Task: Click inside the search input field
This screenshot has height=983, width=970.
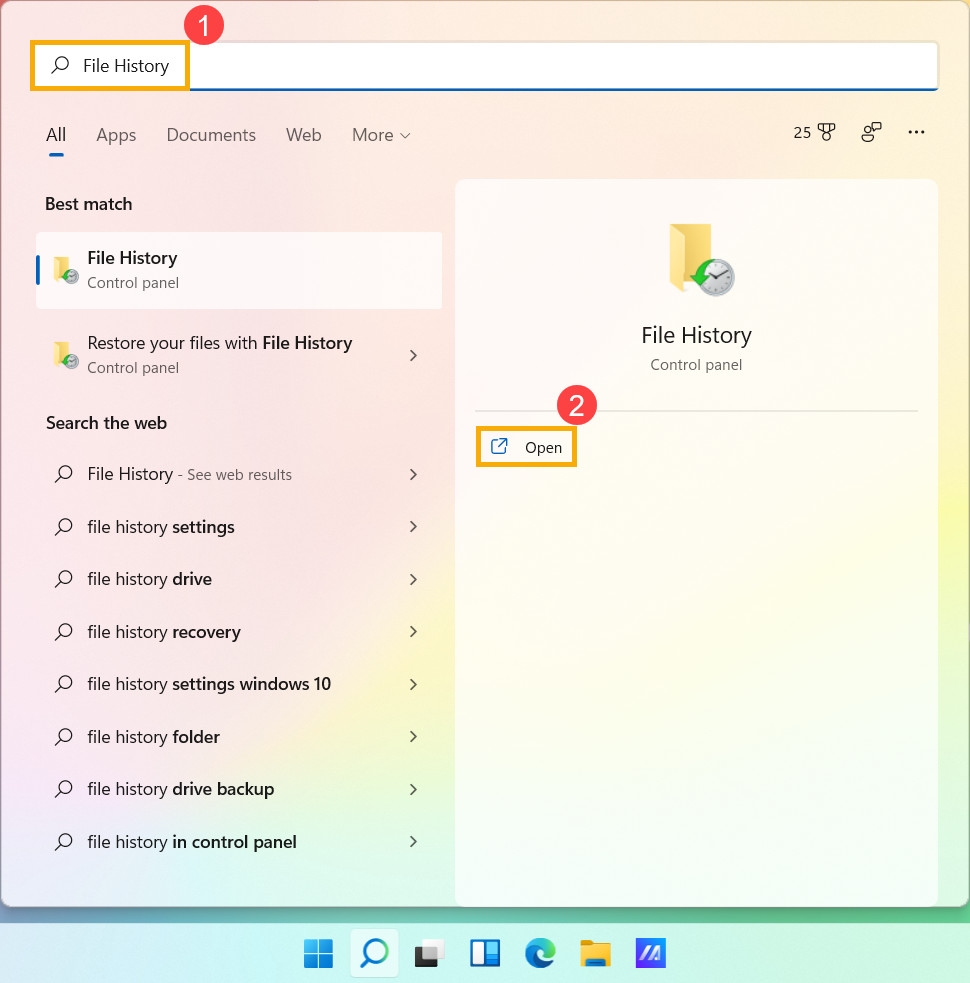Action: (500, 65)
